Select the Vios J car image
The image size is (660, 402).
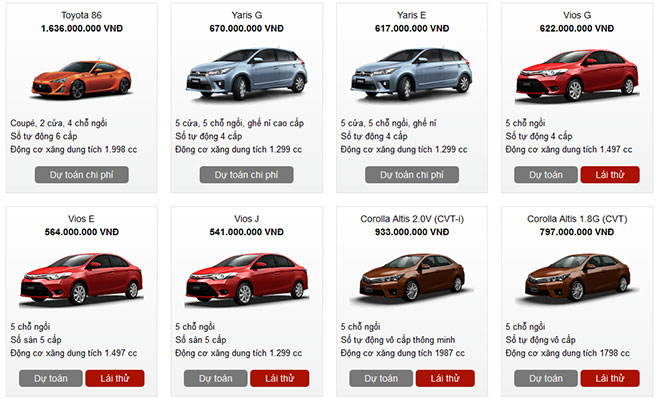(247, 279)
